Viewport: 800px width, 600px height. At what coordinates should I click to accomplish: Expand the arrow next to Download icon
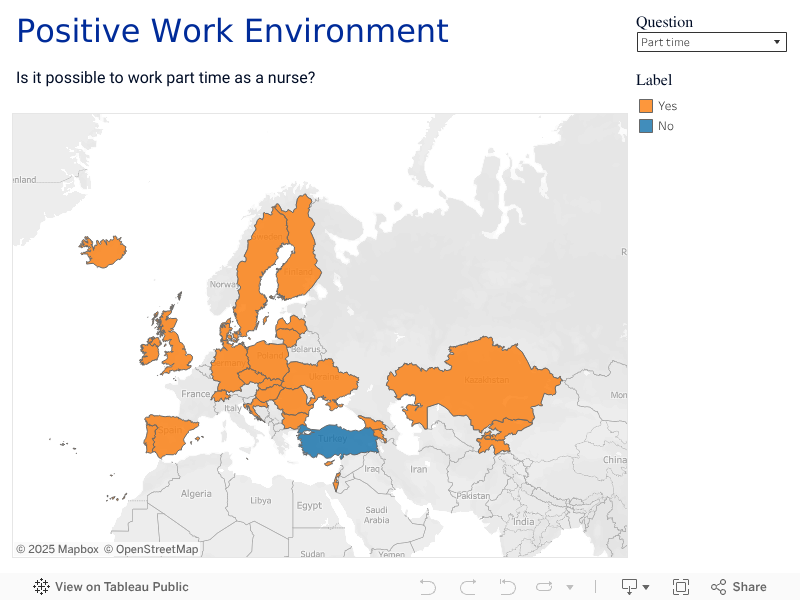pos(646,587)
